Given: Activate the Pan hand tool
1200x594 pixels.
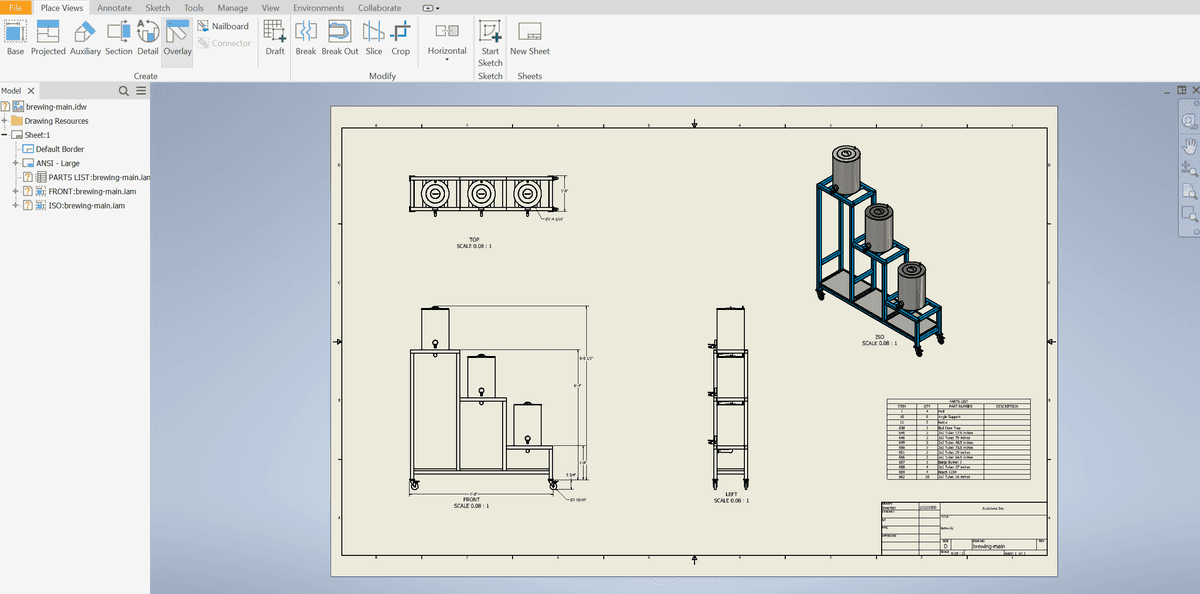Looking at the screenshot, I should (1189, 145).
